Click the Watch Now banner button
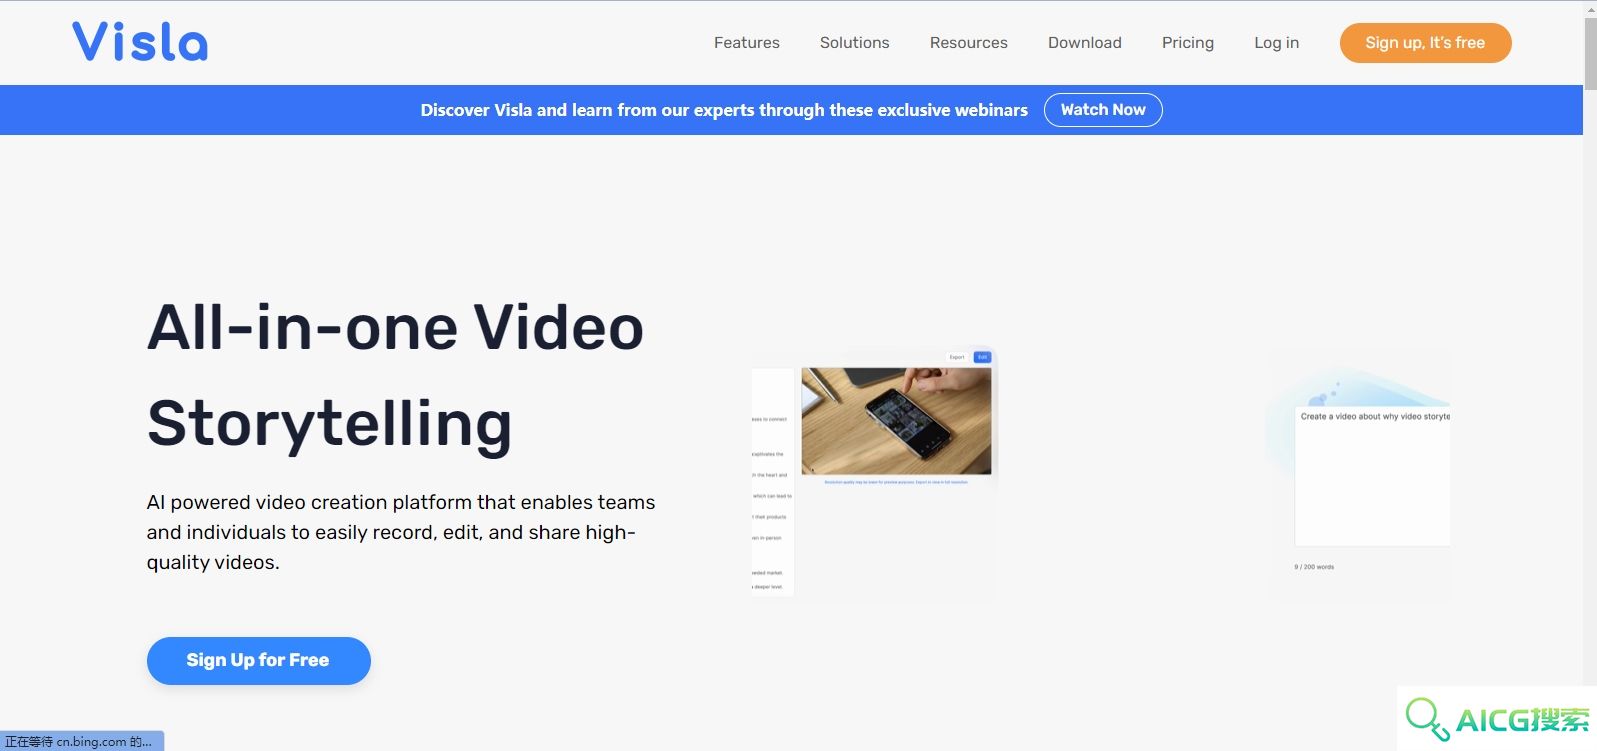 (x=1103, y=110)
